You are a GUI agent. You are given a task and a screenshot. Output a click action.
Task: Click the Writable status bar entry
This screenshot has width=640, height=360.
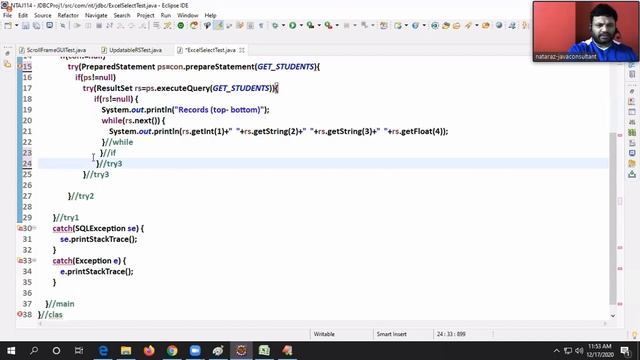(x=324, y=334)
